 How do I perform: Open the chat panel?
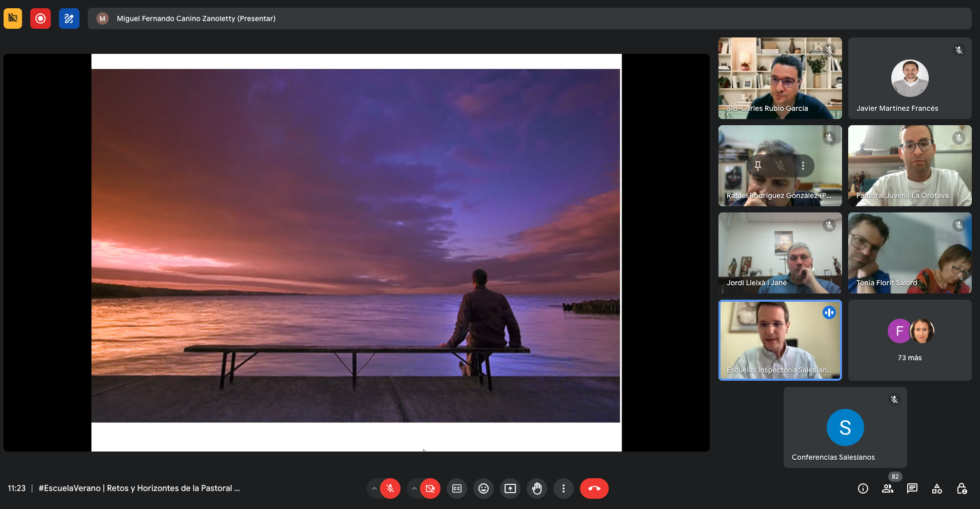coord(912,488)
